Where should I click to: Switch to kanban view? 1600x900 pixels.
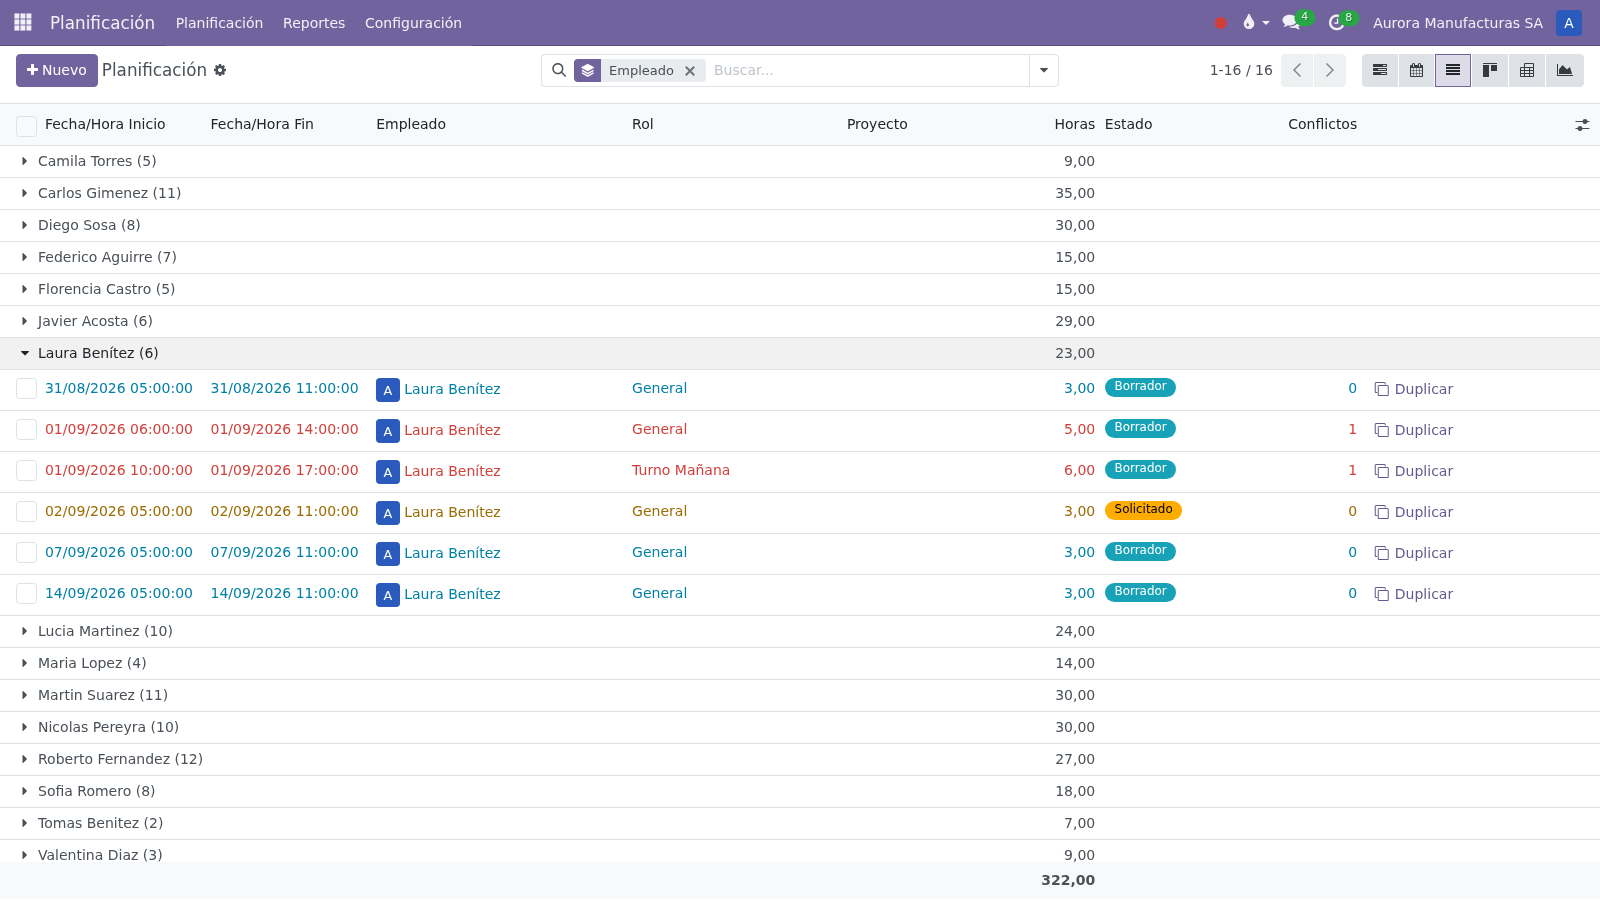coord(1490,70)
